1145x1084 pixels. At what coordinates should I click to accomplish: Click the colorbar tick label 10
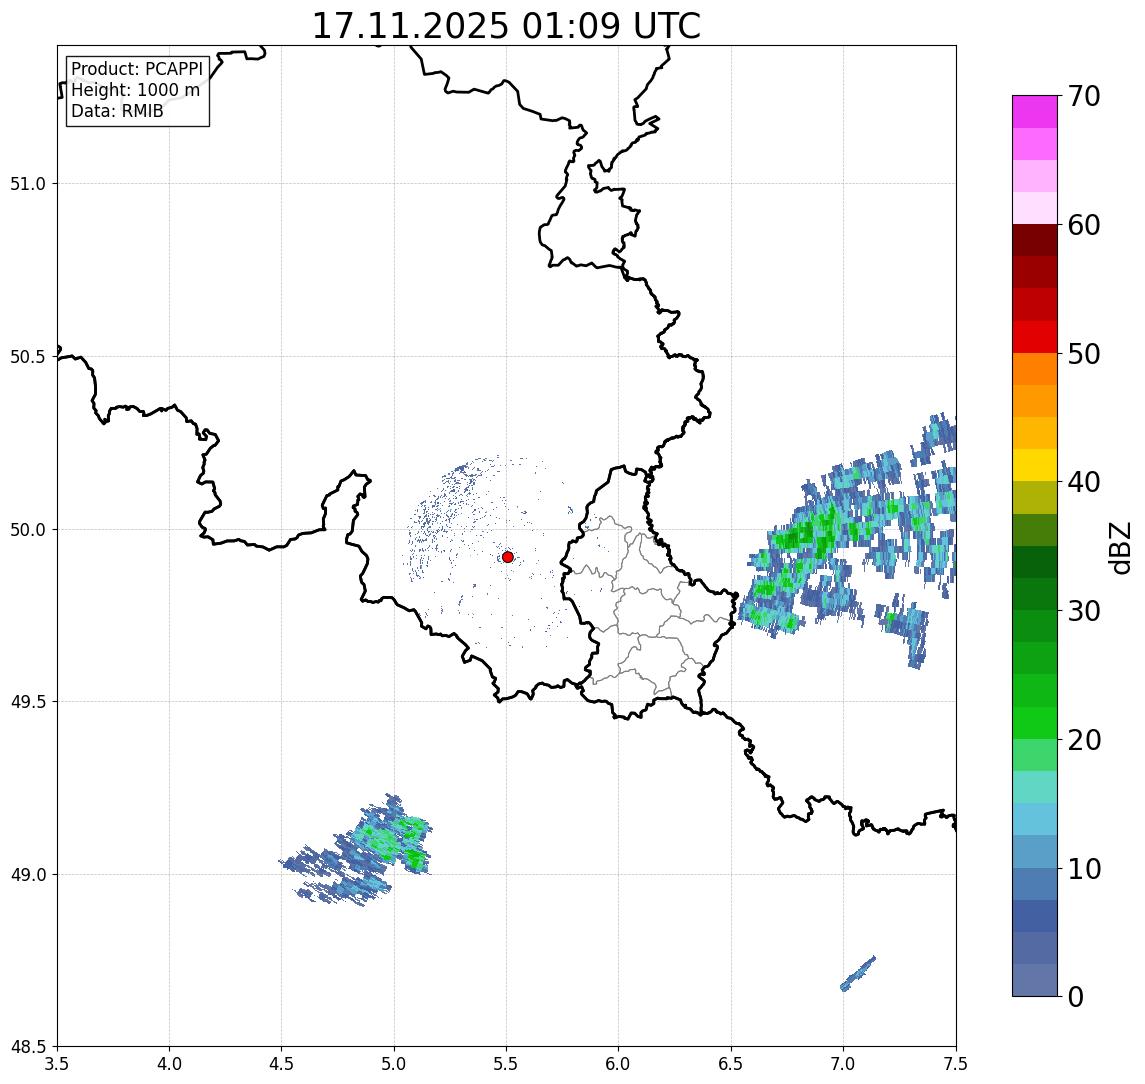coord(1084,869)
